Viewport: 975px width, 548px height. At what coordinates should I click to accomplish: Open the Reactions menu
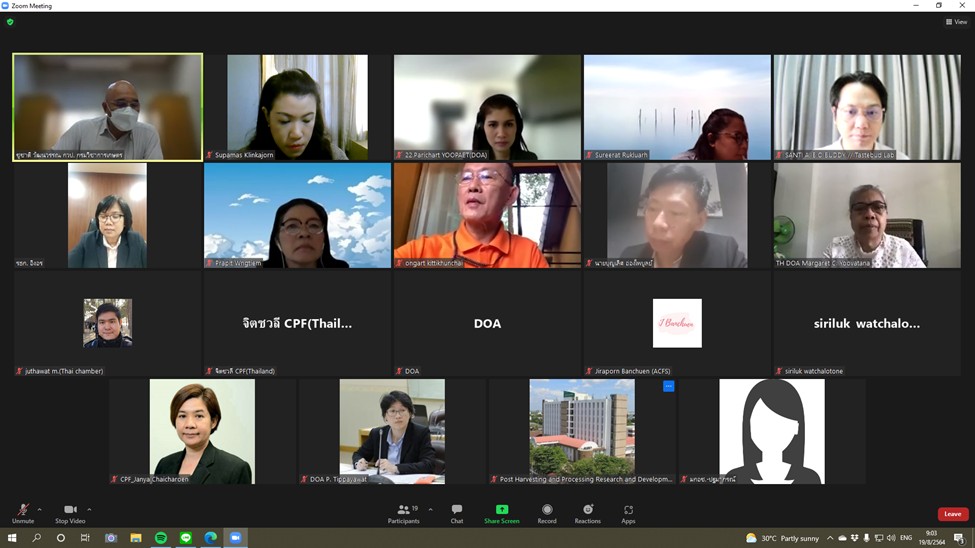[588, 514]
